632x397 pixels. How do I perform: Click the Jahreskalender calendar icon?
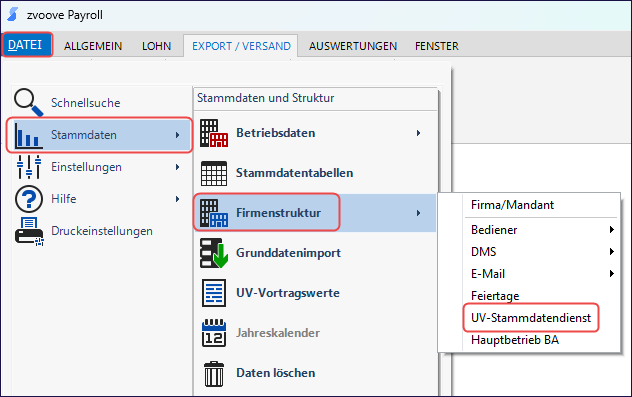click(214, 333)
